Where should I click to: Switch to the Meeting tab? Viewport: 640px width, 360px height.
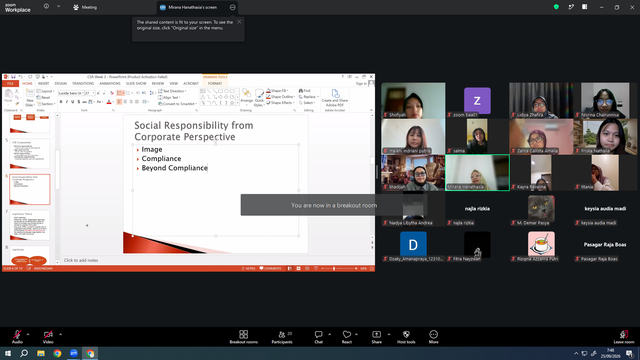coord(85,7)
